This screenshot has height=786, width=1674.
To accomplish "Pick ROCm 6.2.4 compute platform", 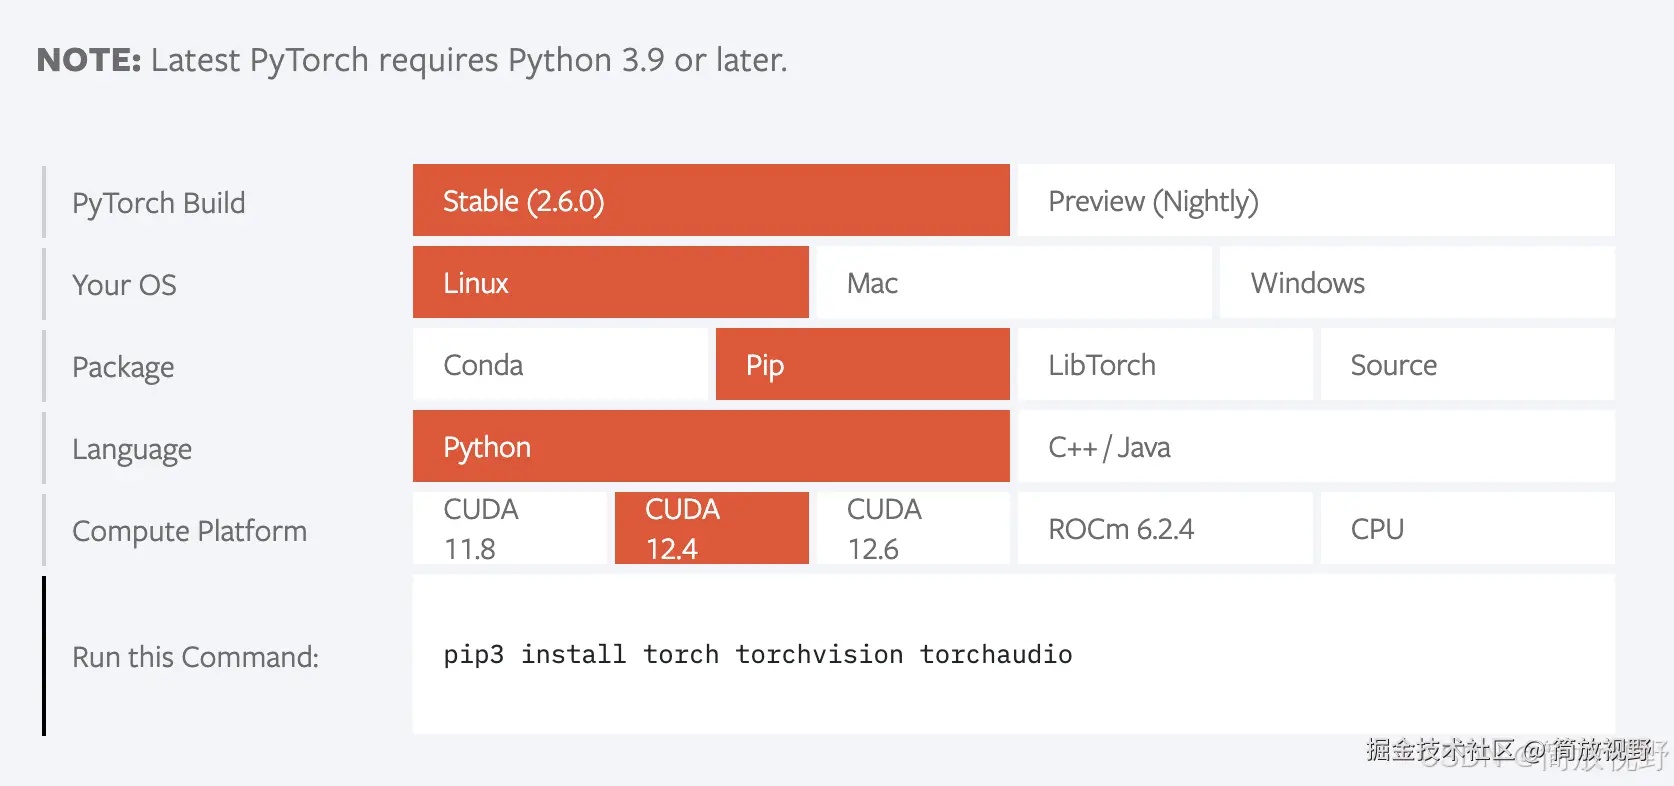I will coord(1165,528).
